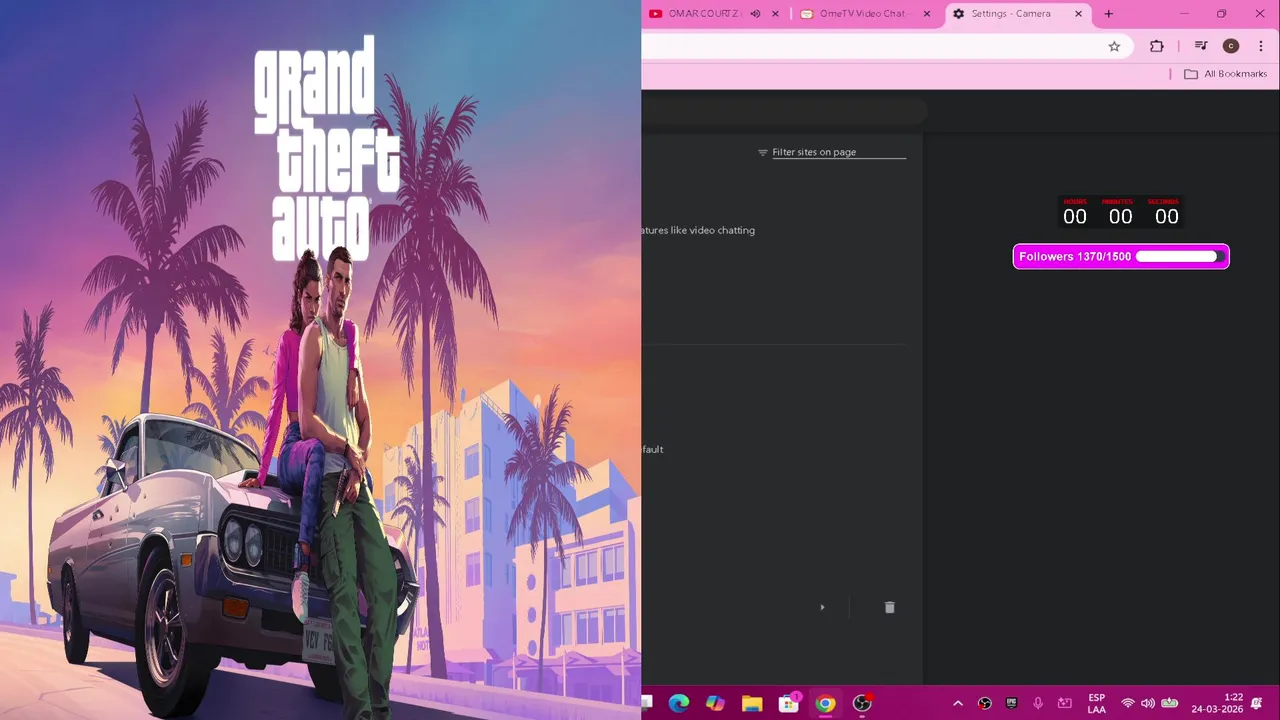Click the hours counter display
The width and height of the screenshot is (1280, 720).
[x=1075, y=213]
